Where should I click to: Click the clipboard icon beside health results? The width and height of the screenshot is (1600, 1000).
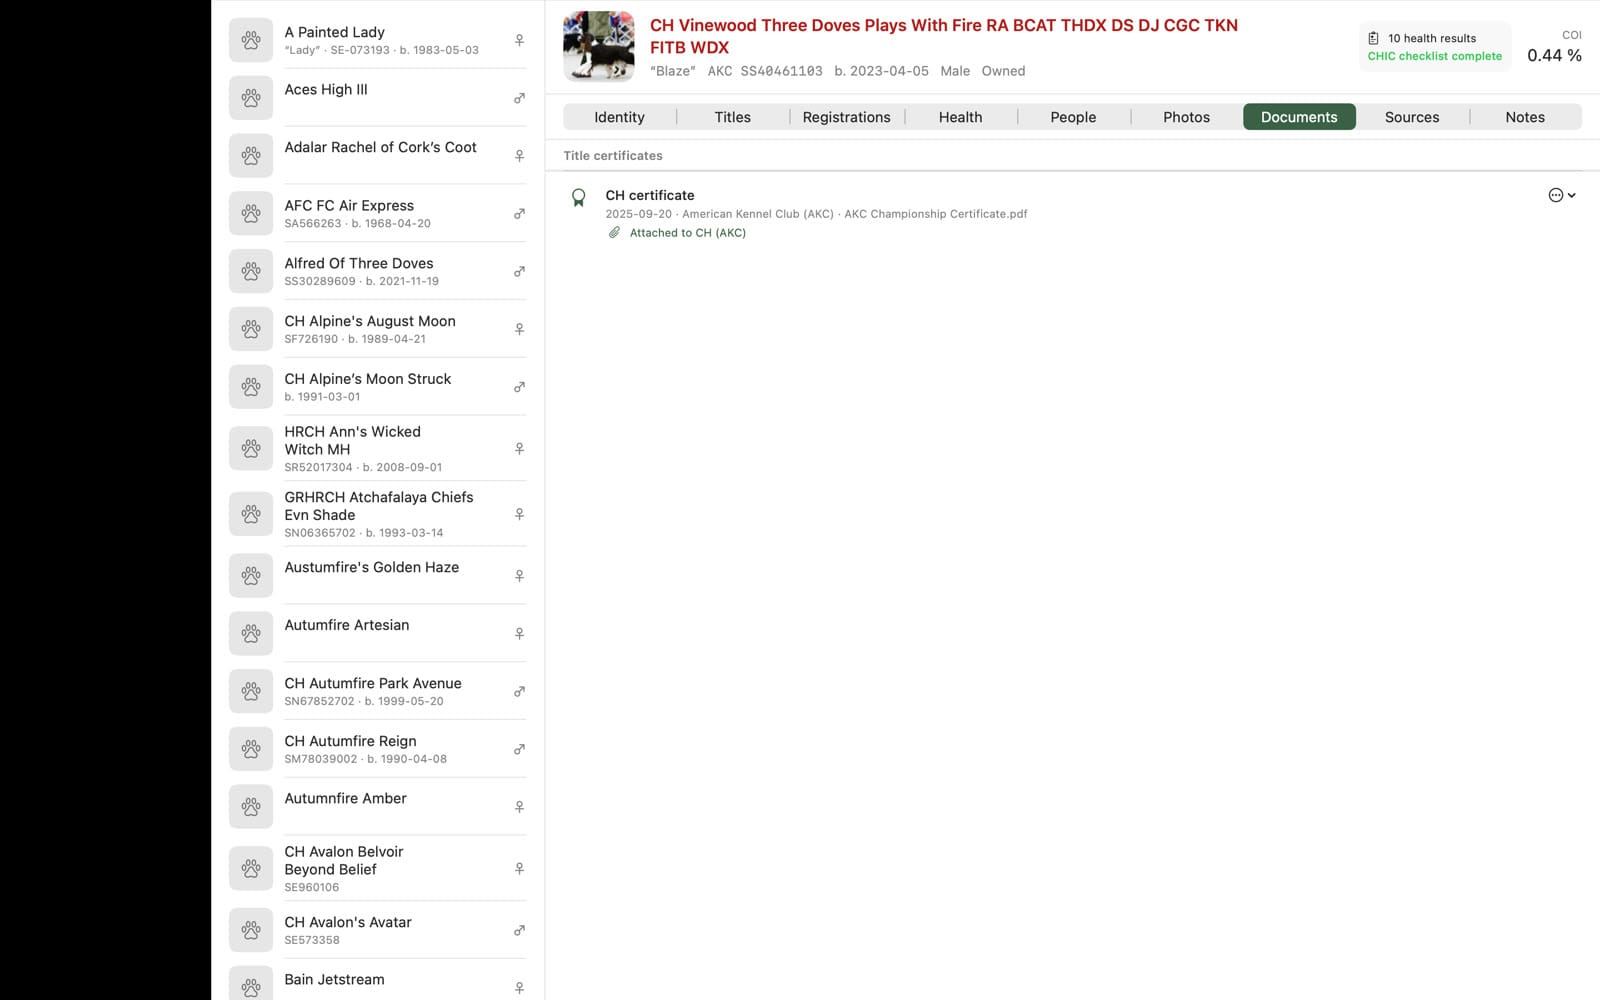pos(1373,38)
